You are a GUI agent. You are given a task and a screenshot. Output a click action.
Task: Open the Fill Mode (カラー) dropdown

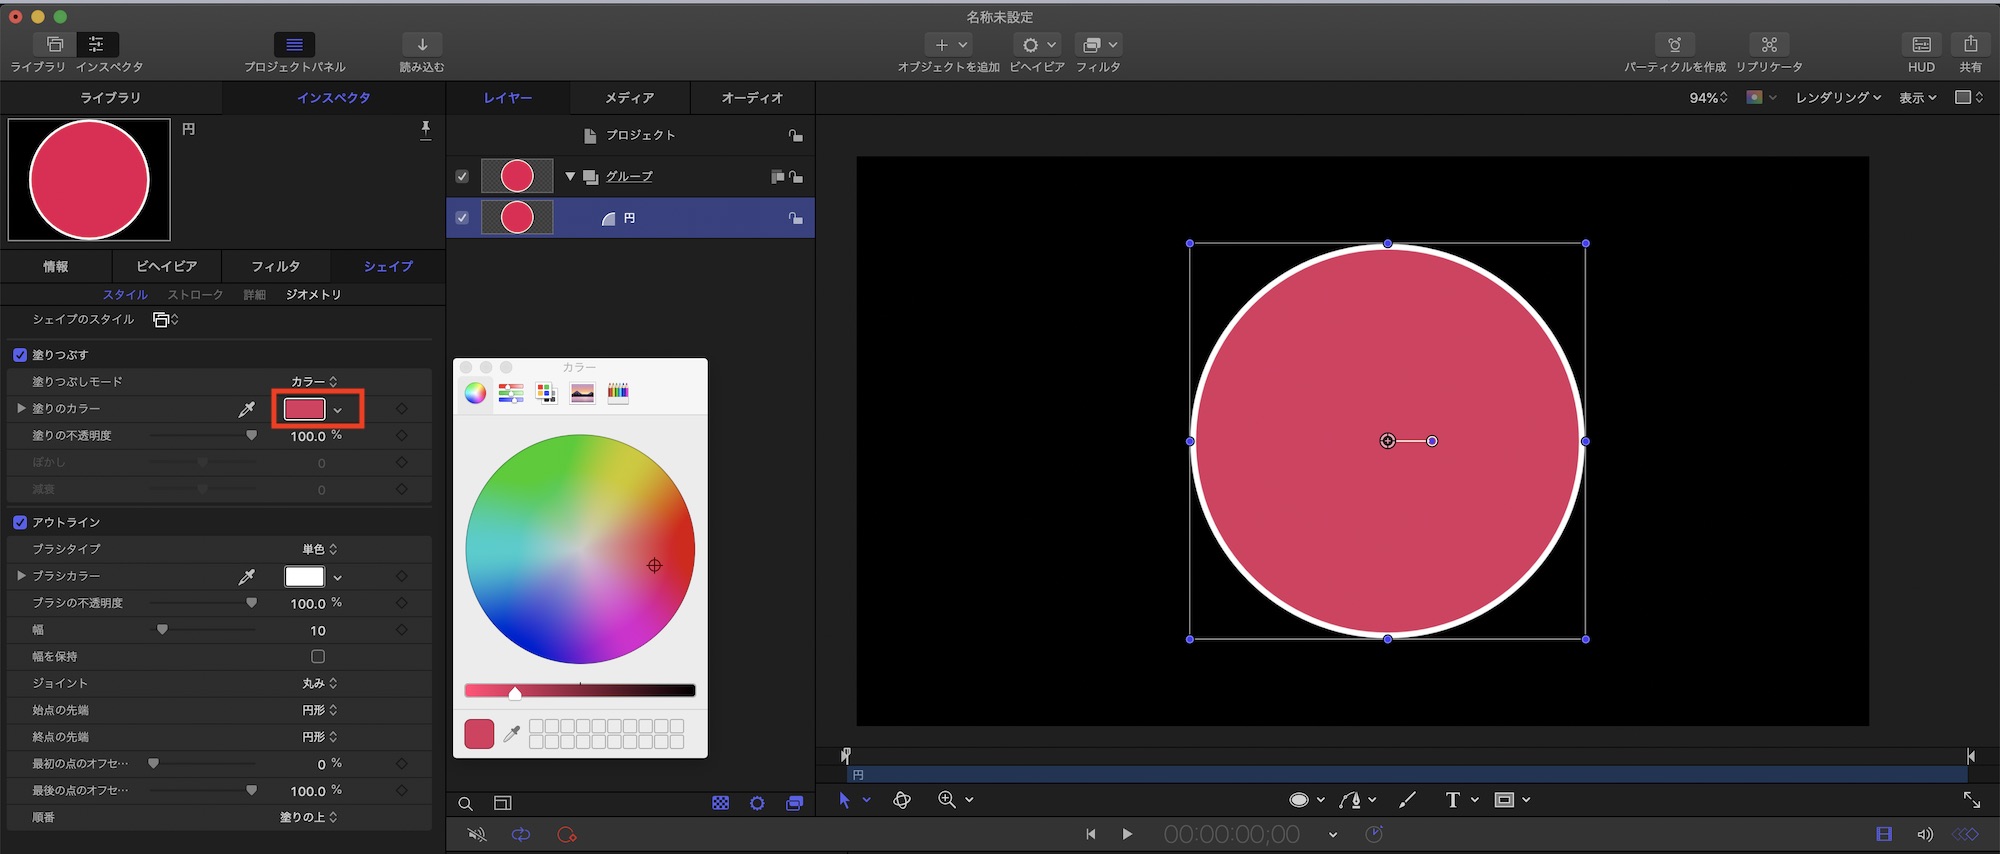314,382
